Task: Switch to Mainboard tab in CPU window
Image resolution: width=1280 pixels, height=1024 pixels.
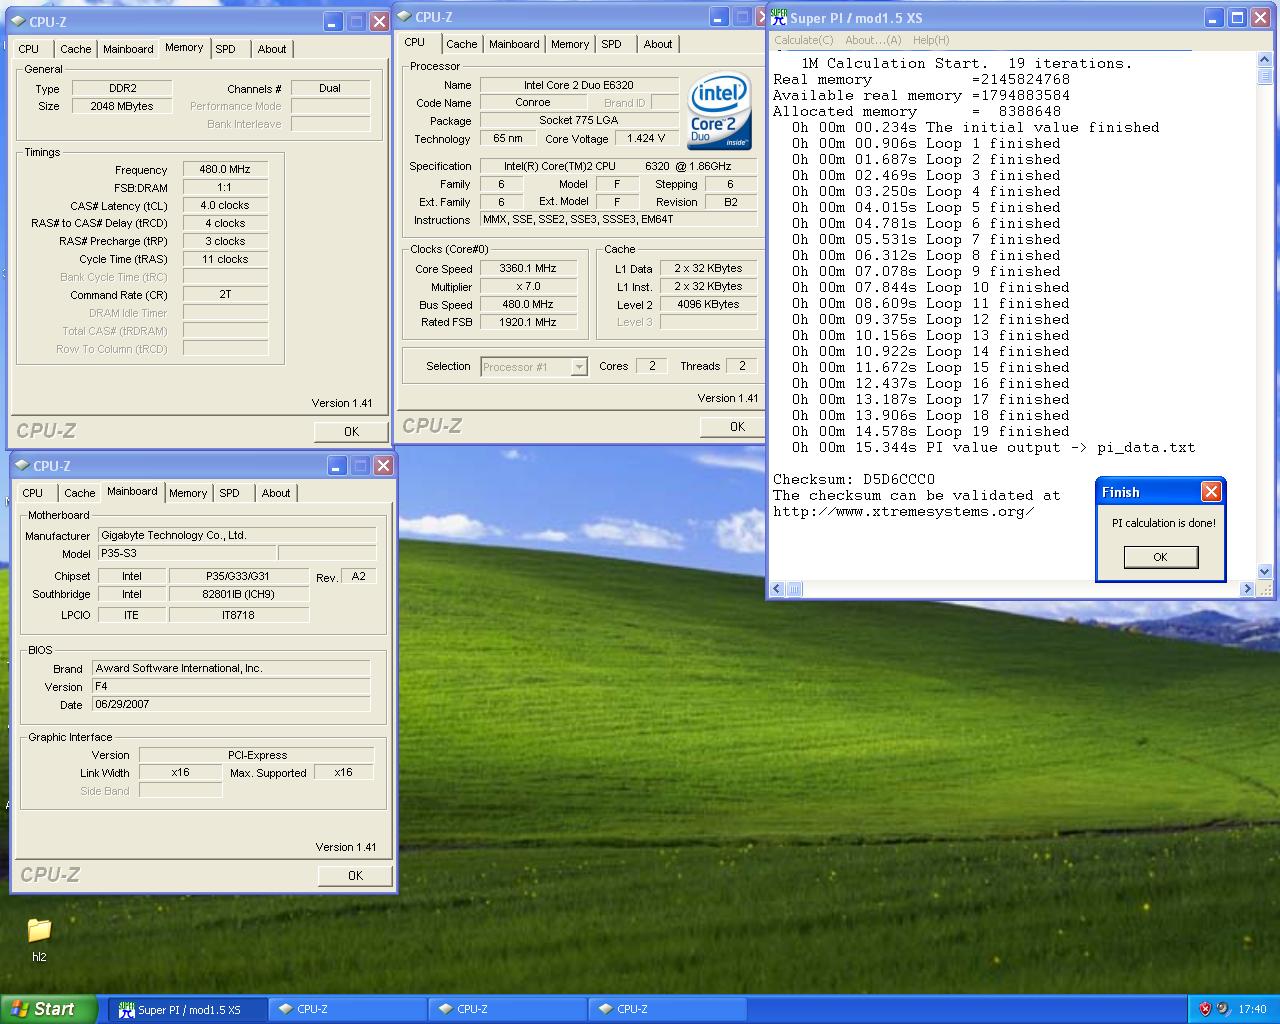Action: point(514,44)
